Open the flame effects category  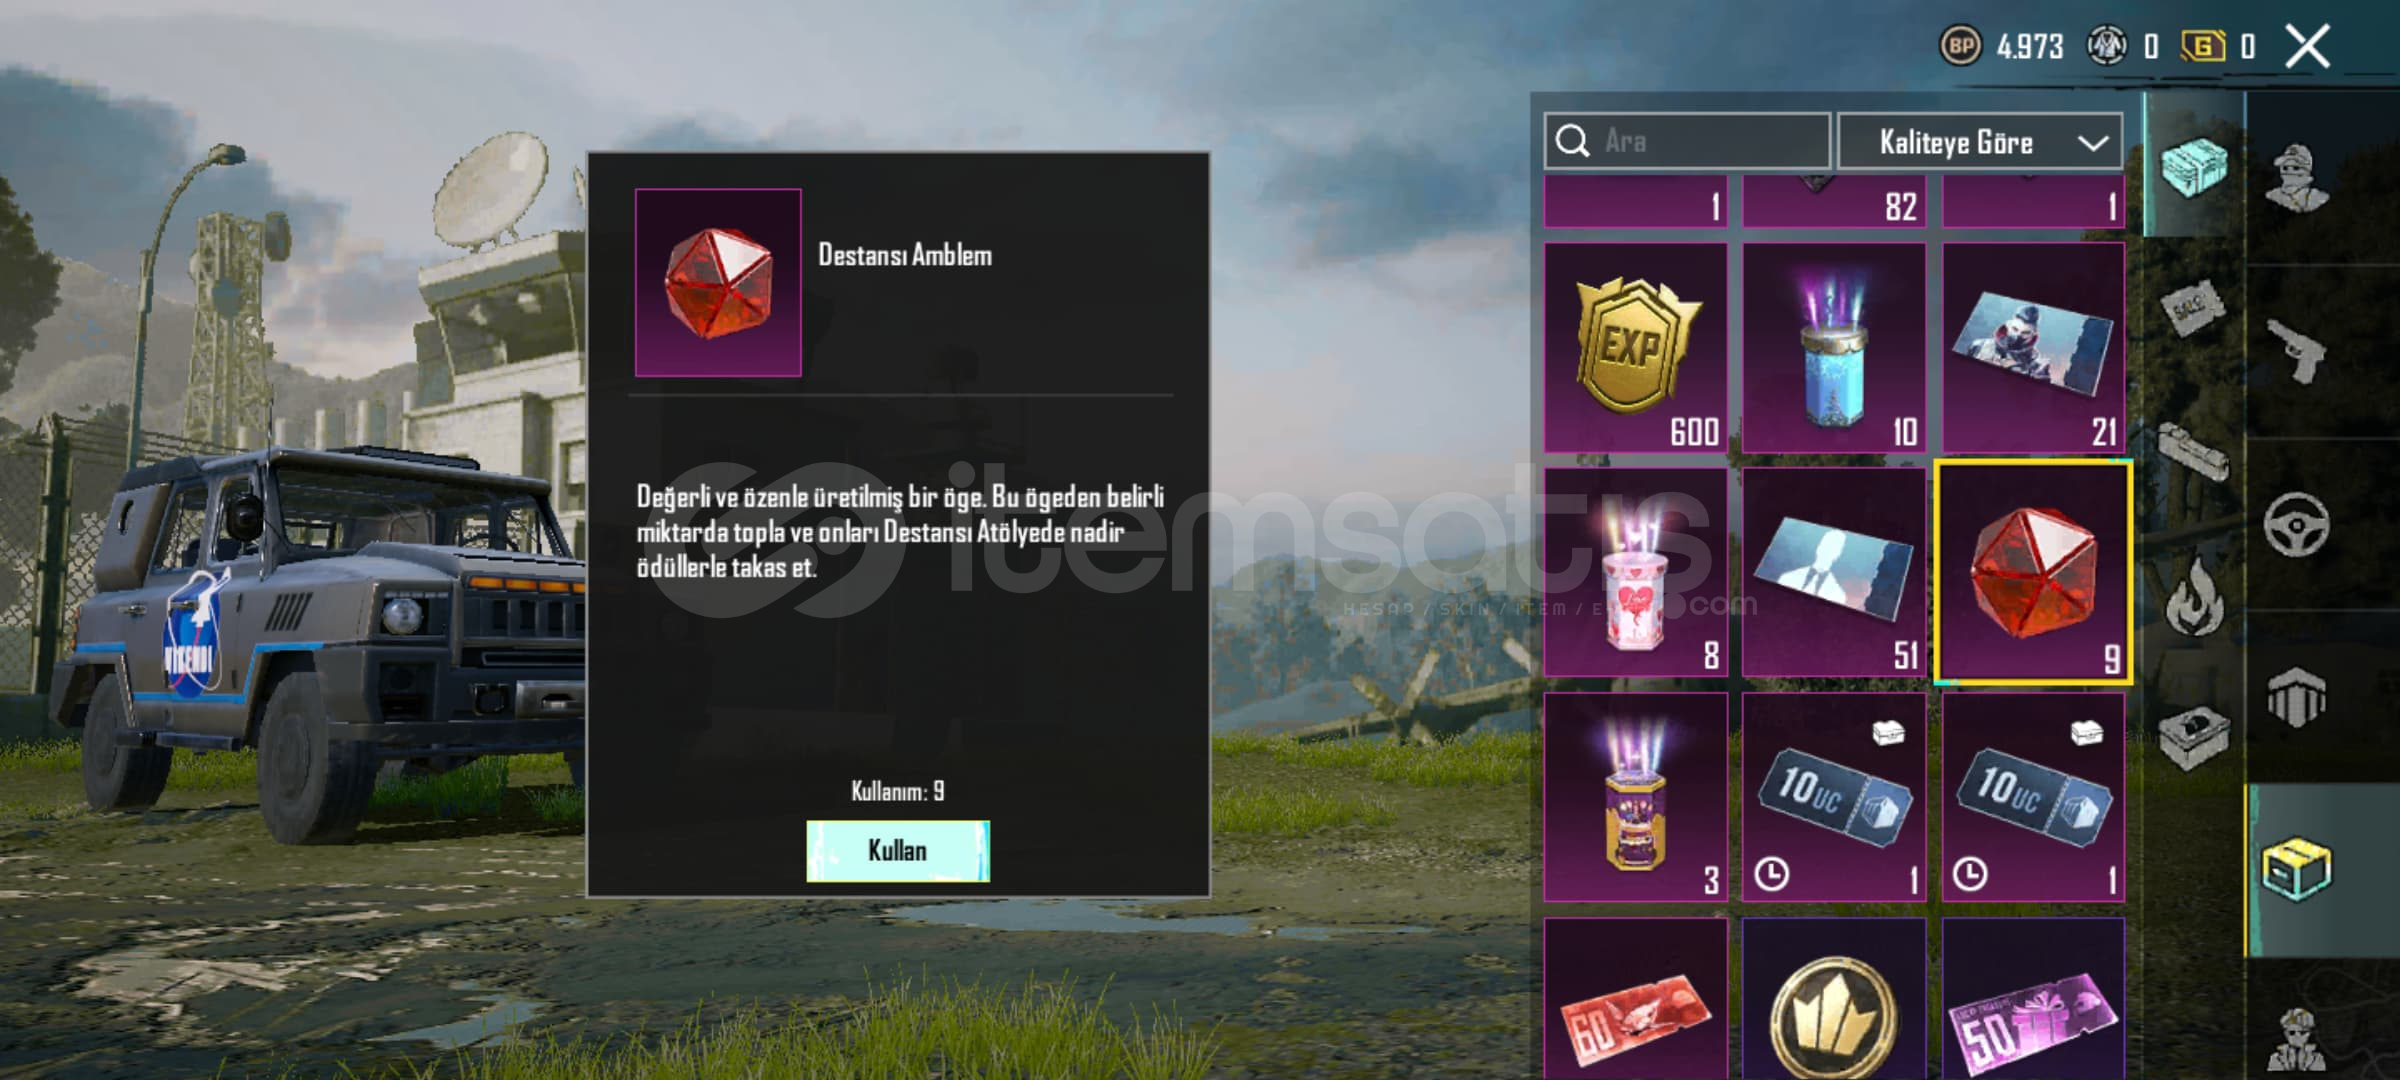(2194, 597)
